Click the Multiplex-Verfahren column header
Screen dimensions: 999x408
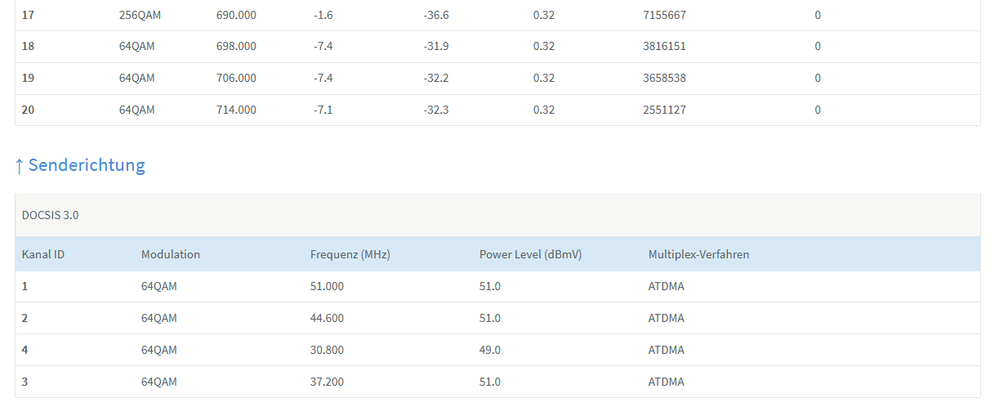698,254
